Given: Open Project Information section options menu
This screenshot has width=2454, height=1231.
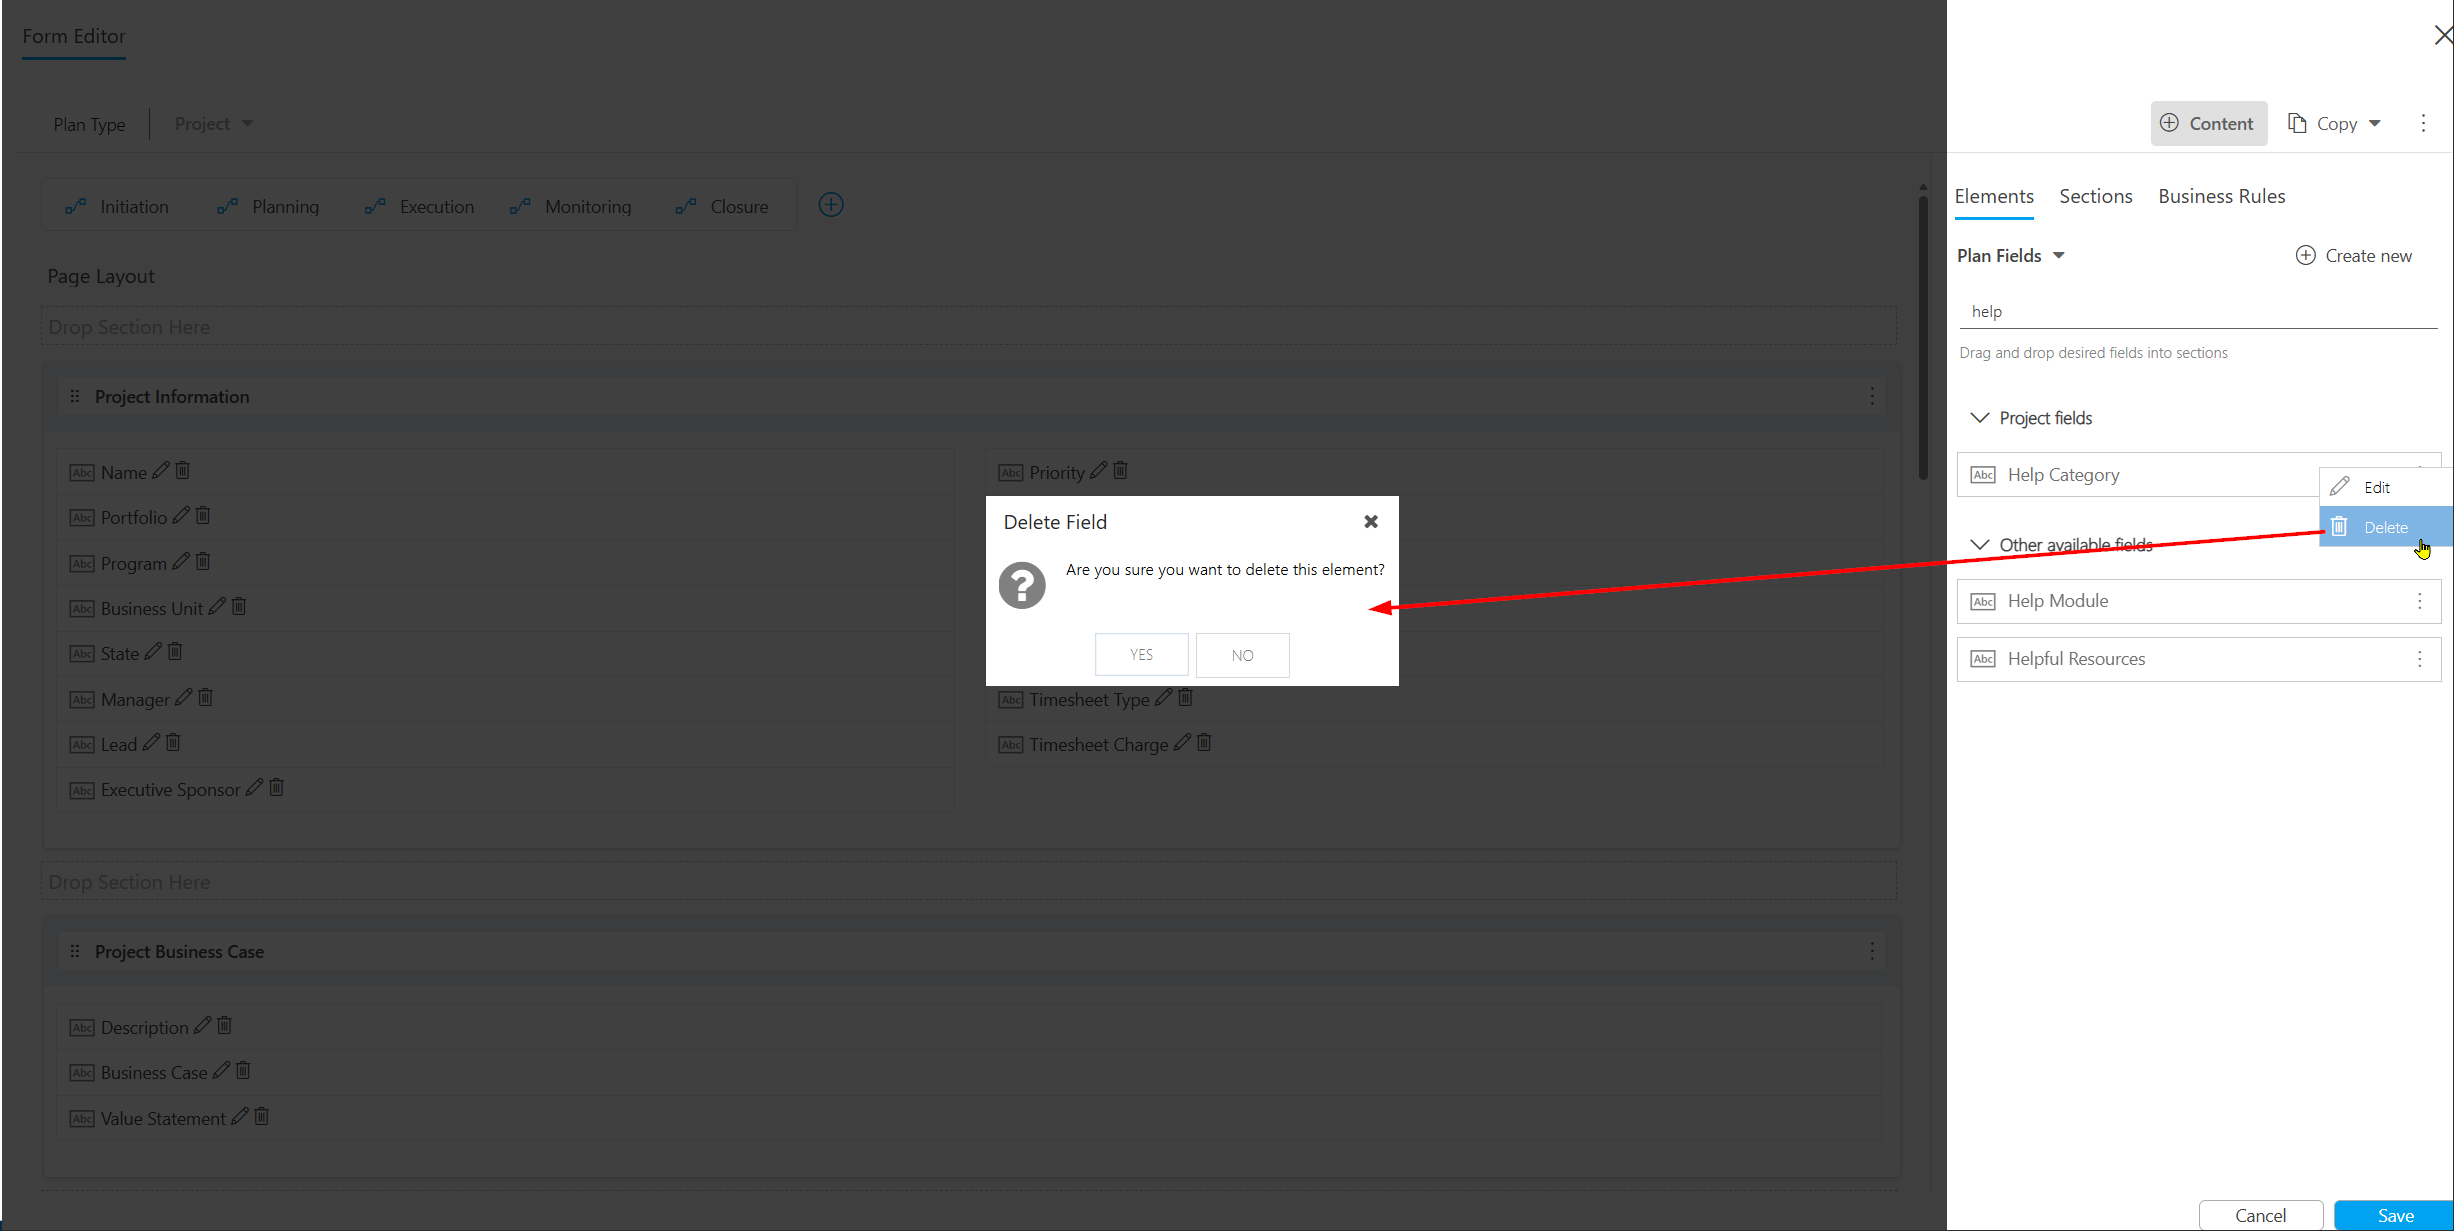Looking at the screenshot, I should (1872, 396).
